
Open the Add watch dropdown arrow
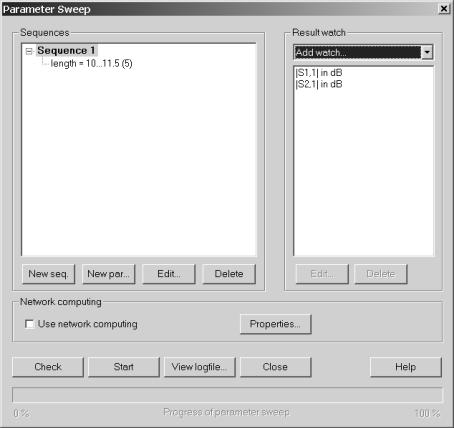coord(427,52)
